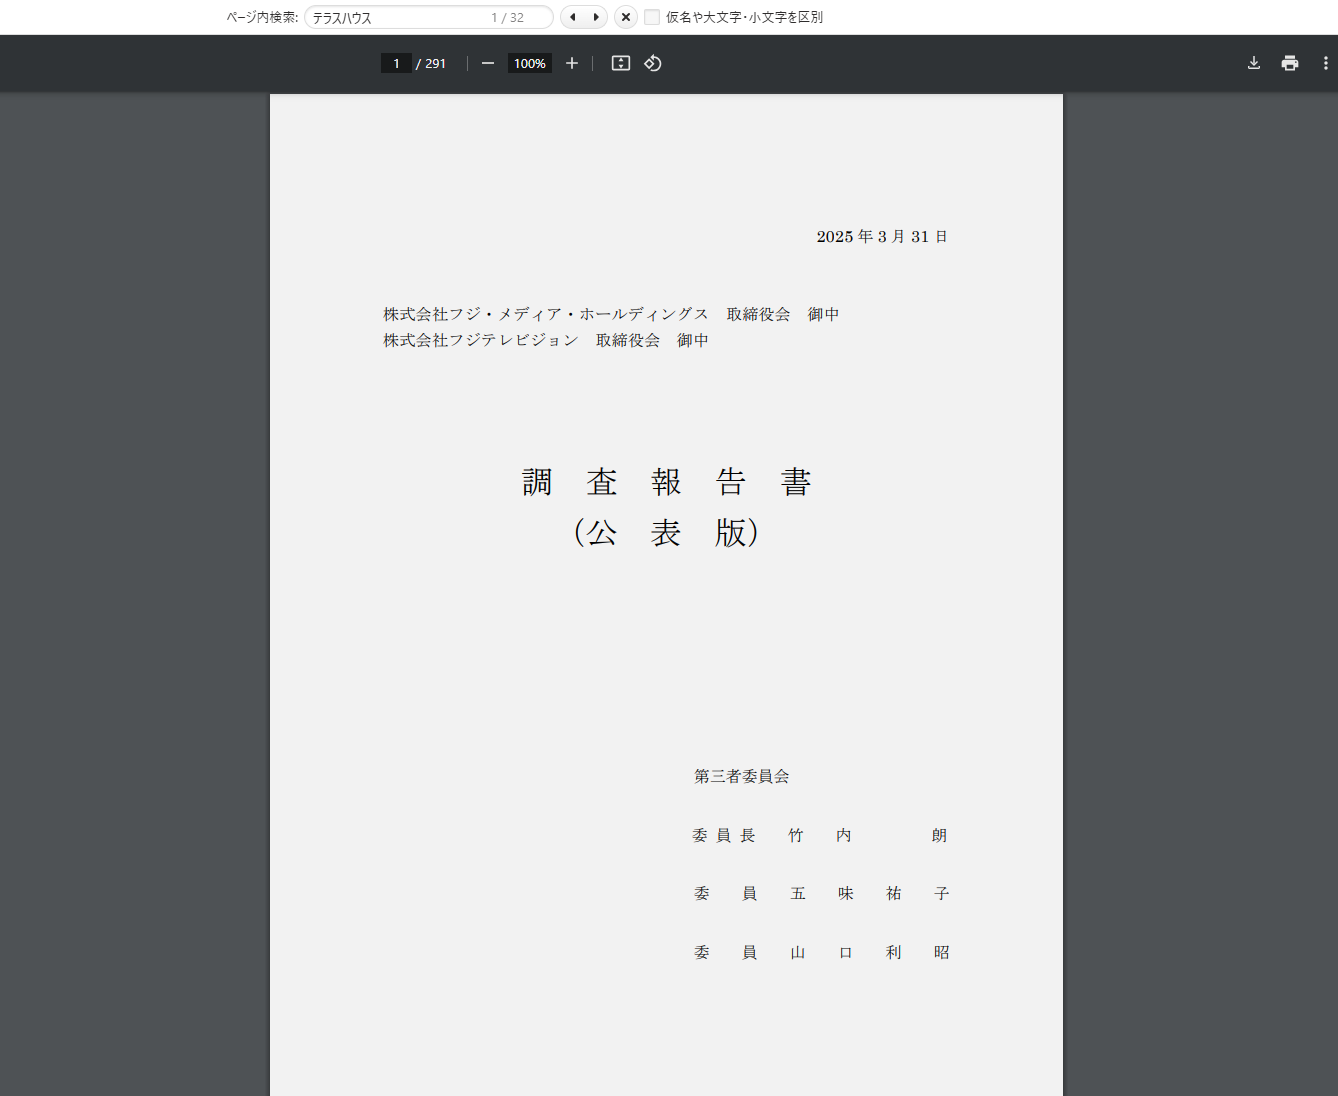Click the subtitle (公表版)
The height and width of the screenshot is (1096, 1338).
pyautogui.click(x=667, y=532)
